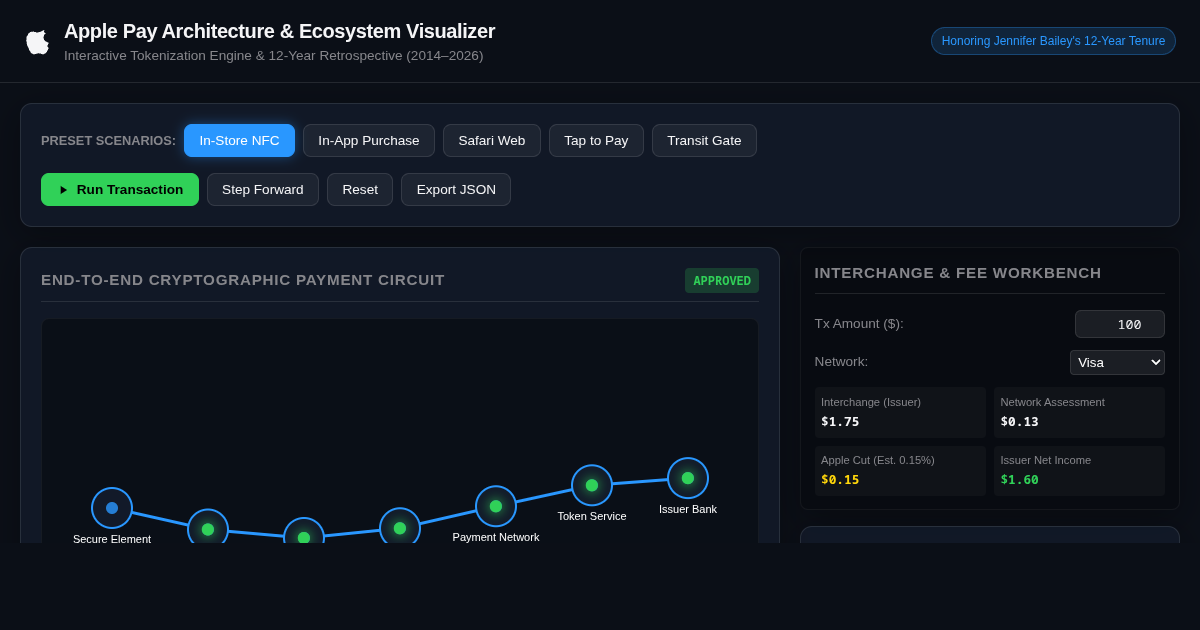1200x630 pixels.
Task: Click the Apple Cut $0.15 value
Action: 840,480
